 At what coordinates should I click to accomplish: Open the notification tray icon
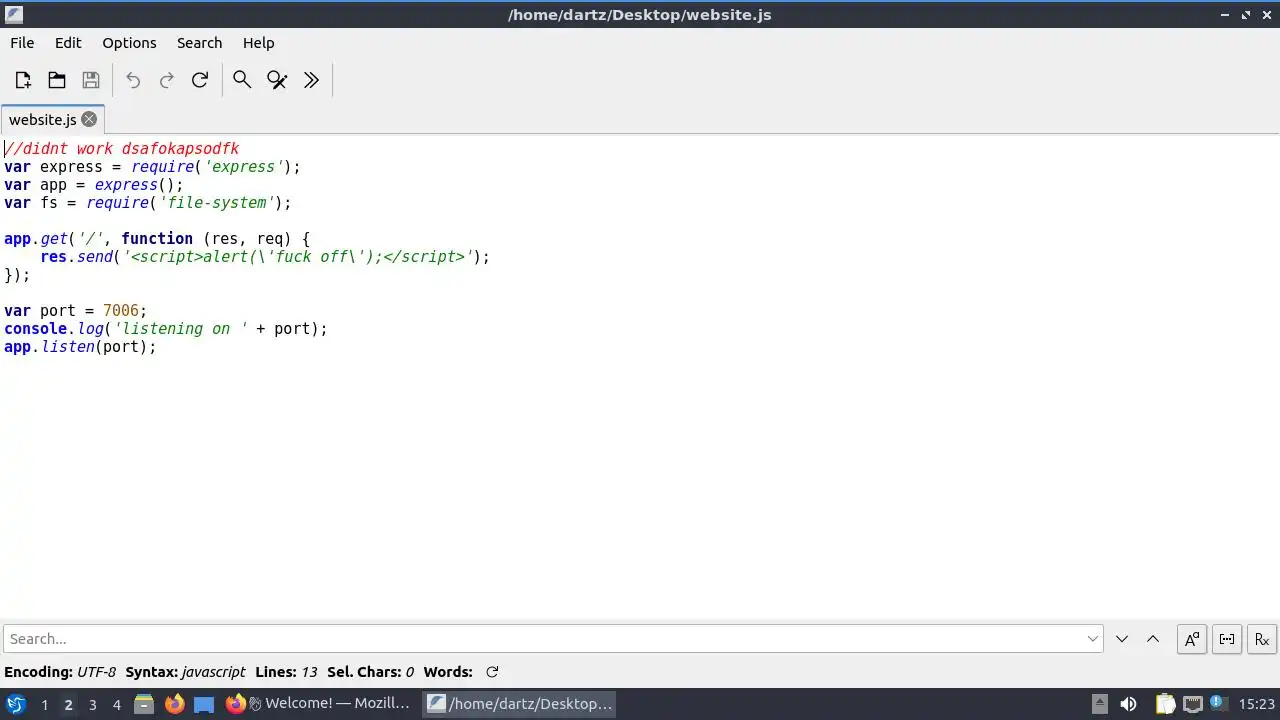pyautogui.click(x=1219, y=704)
